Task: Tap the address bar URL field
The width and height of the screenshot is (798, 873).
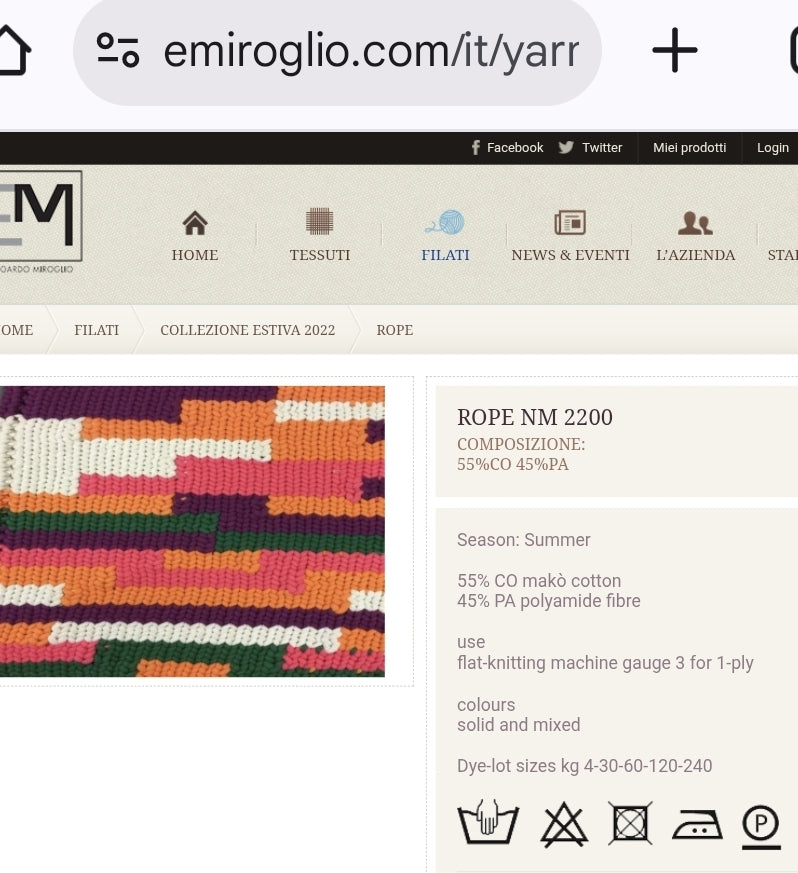Action: [x=370, y=50]
